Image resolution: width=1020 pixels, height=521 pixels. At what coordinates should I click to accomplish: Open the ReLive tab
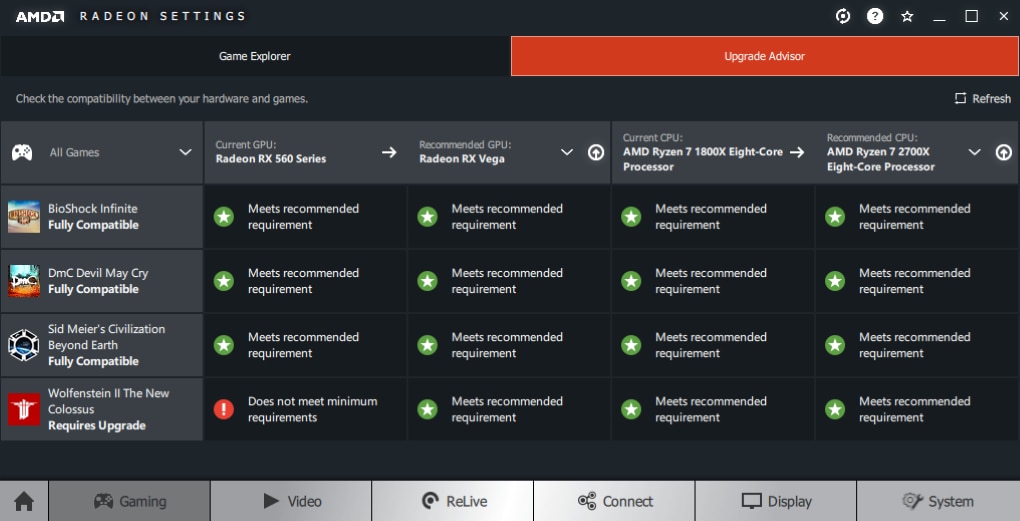(453, 501)
